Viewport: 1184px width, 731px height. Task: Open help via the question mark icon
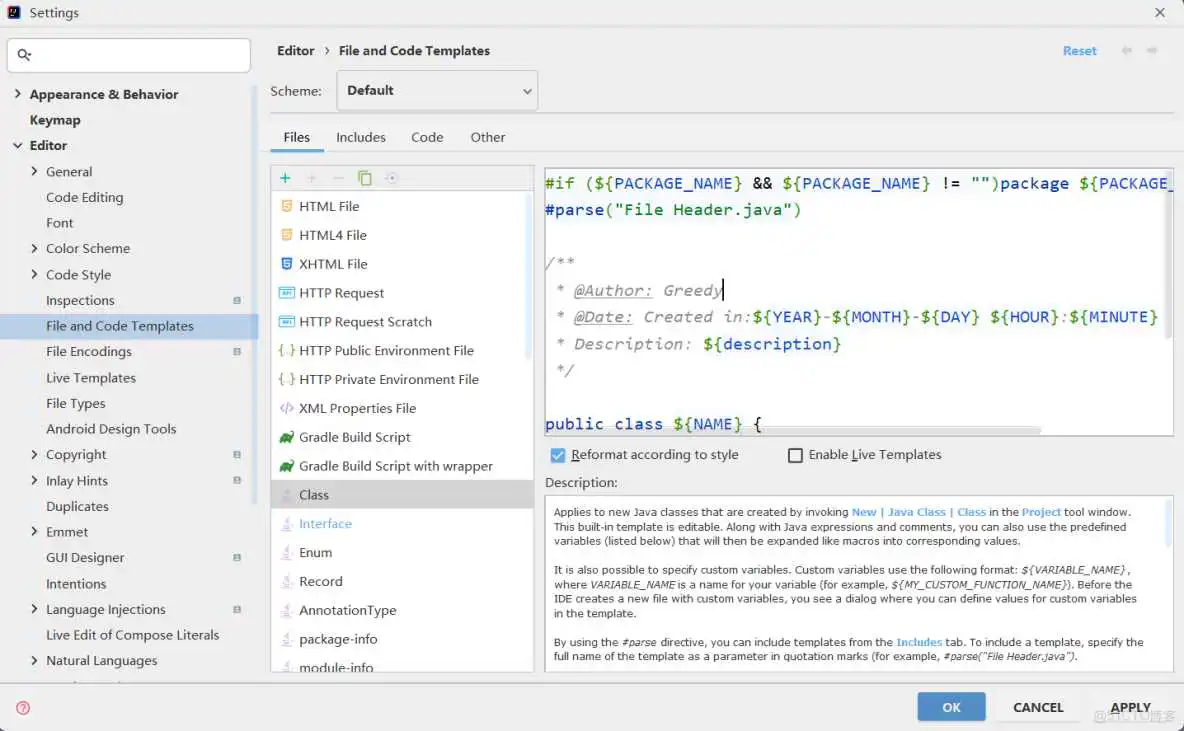[x=23, y=708]
